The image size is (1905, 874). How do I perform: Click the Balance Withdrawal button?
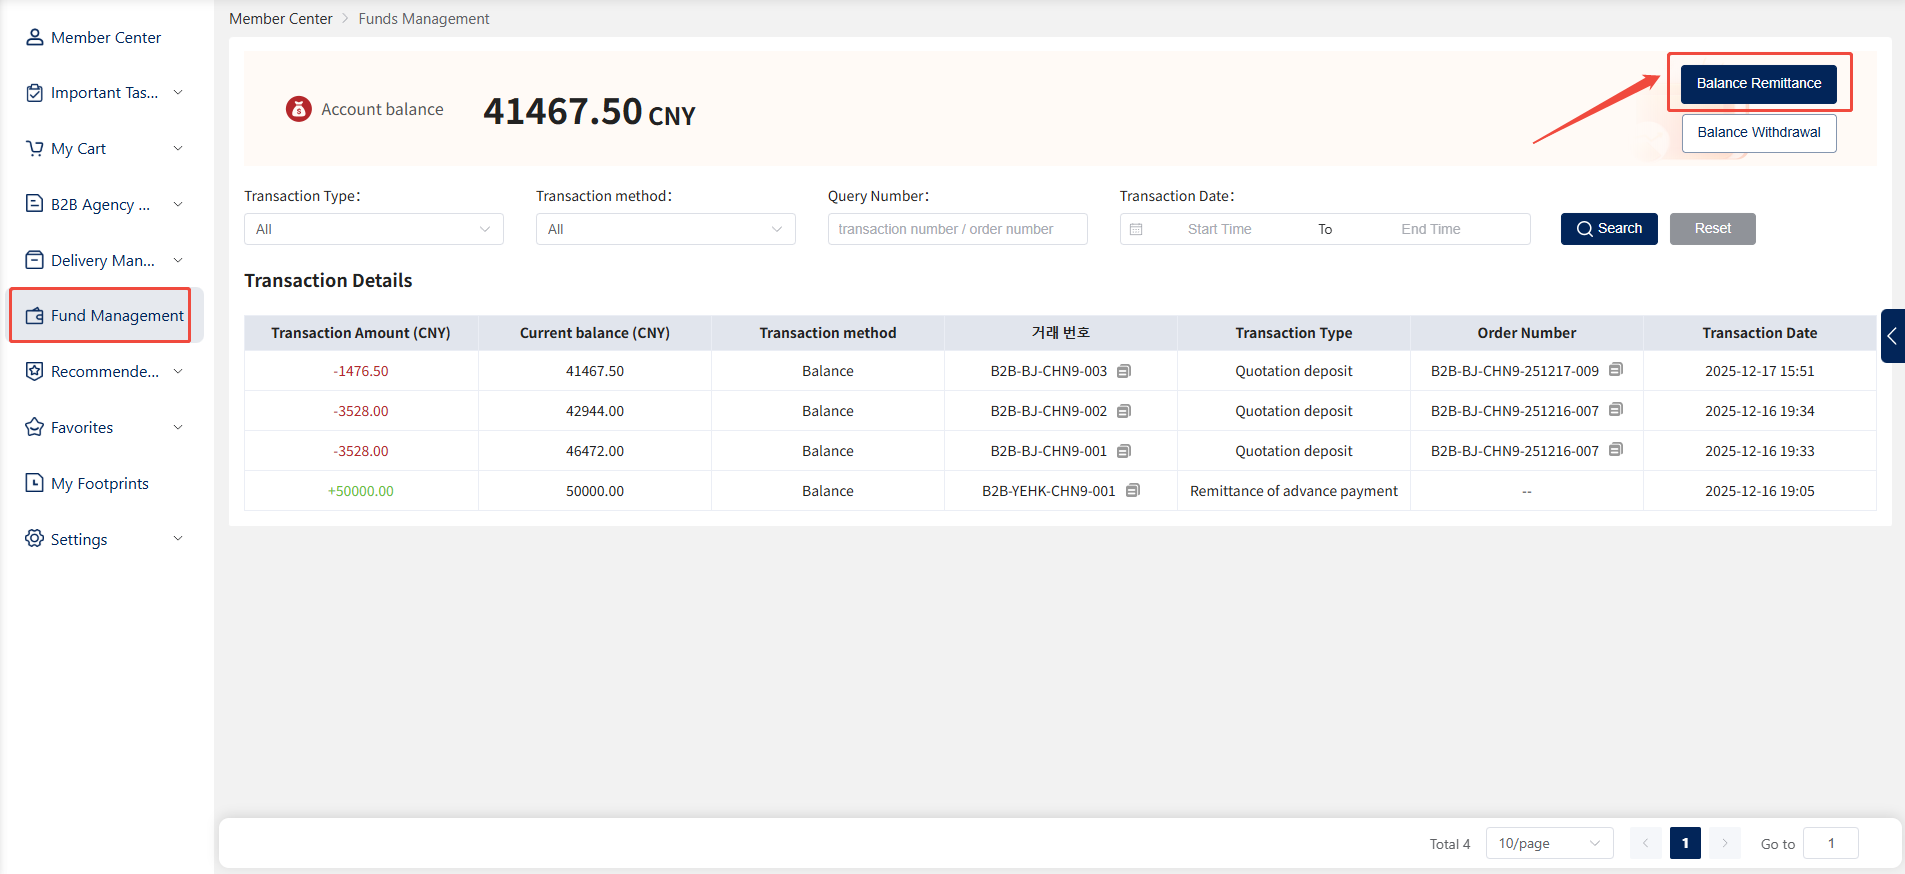(1758, 132)
